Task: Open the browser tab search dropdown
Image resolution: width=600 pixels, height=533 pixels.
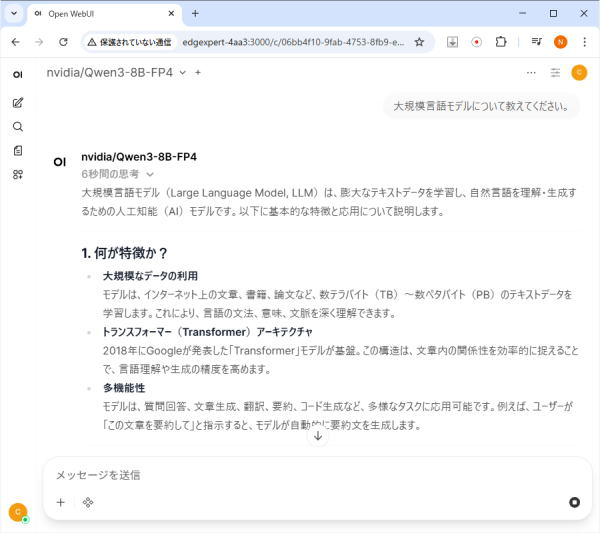Action: click(x=13, y=14)
